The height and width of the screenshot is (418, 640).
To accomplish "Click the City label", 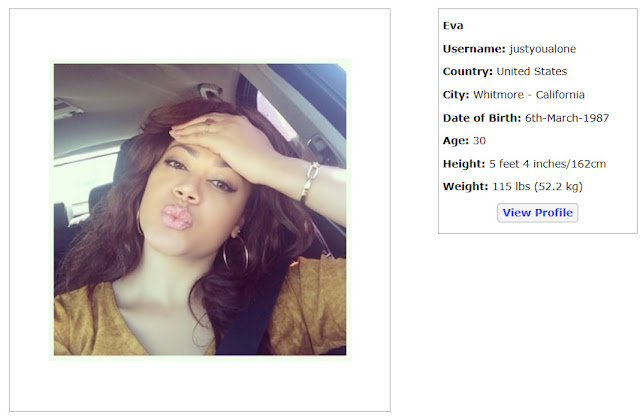I will click(x=456, y=95).
